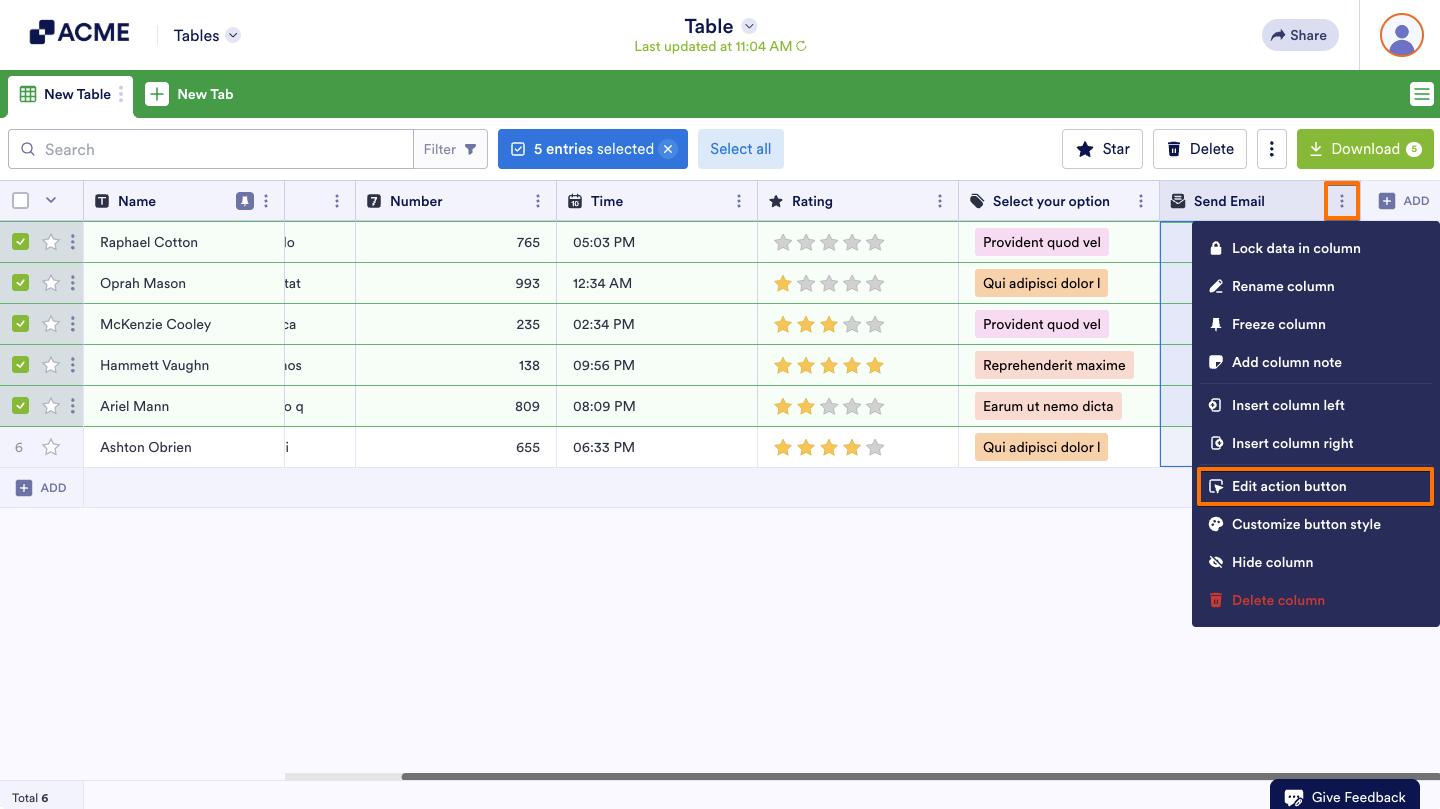The width and height of the screenshot is (1440, 809).
Task: Add a new row with ADD
Action: pos(41,488)
